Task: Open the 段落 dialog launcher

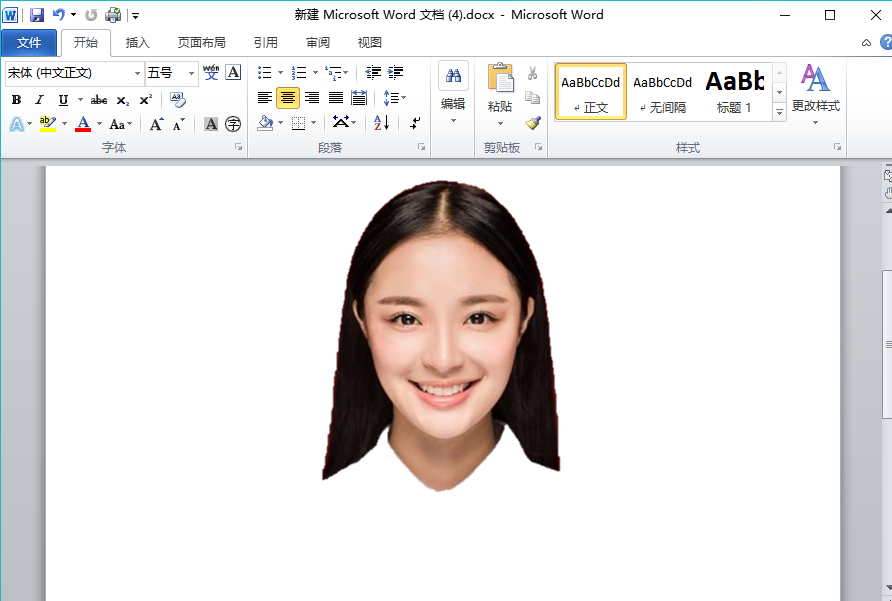Action: 422,147
